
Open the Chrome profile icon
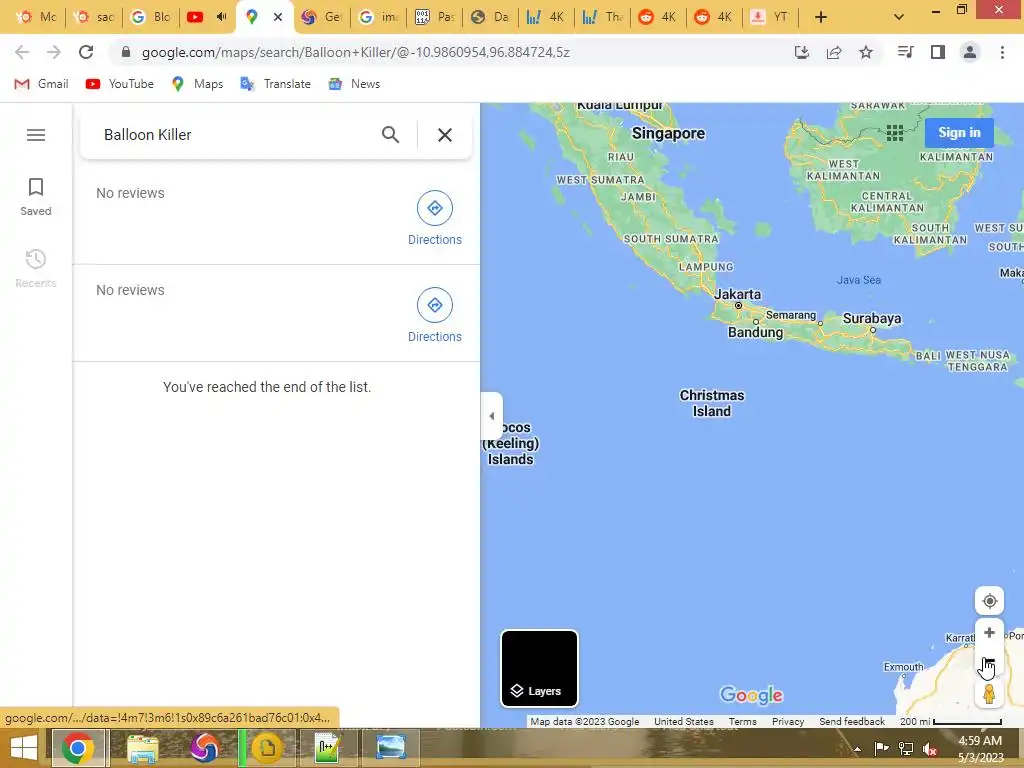click(970, 52)
